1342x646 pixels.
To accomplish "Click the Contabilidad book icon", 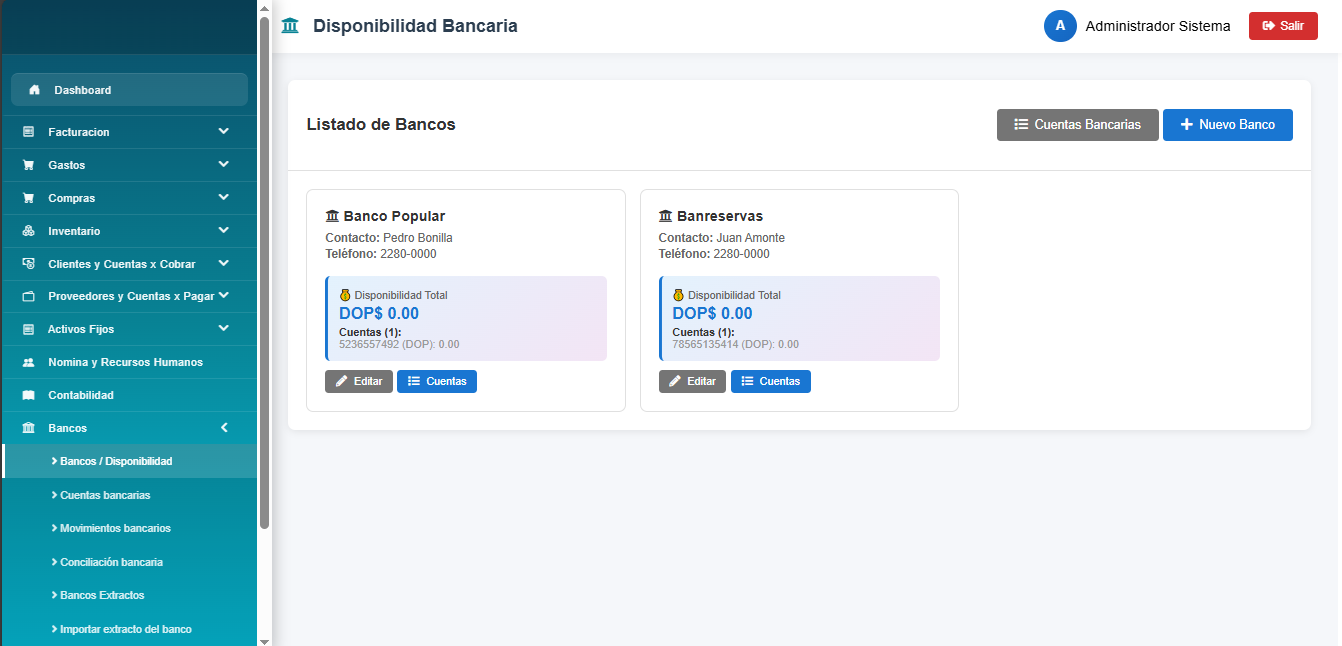I will [x=28, y=395].
